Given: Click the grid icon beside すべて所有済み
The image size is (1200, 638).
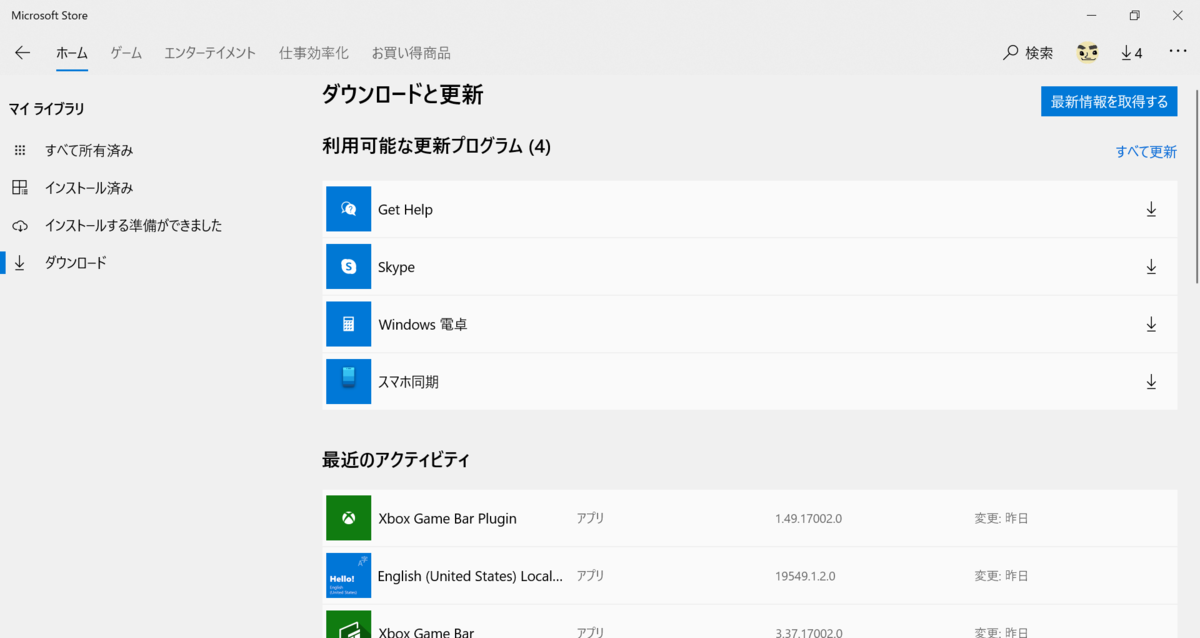Looking at the screenshot, I should coord(20,150).
